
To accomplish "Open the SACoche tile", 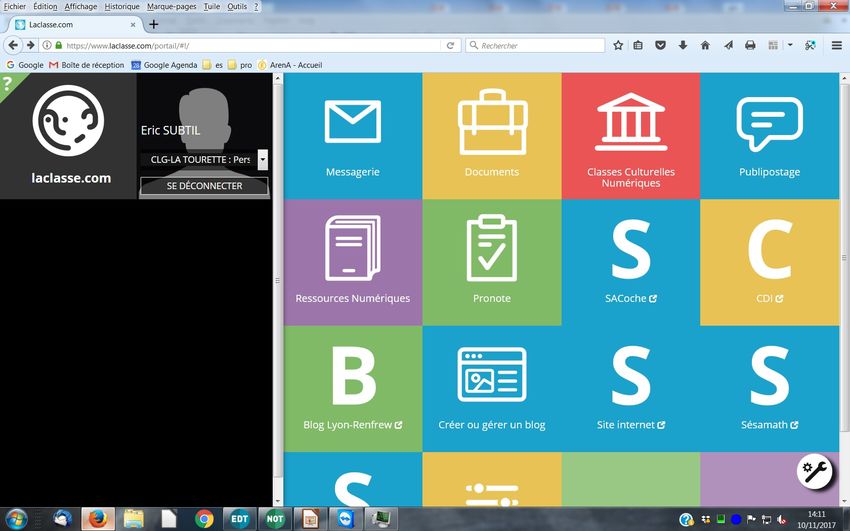I will 631,262.
